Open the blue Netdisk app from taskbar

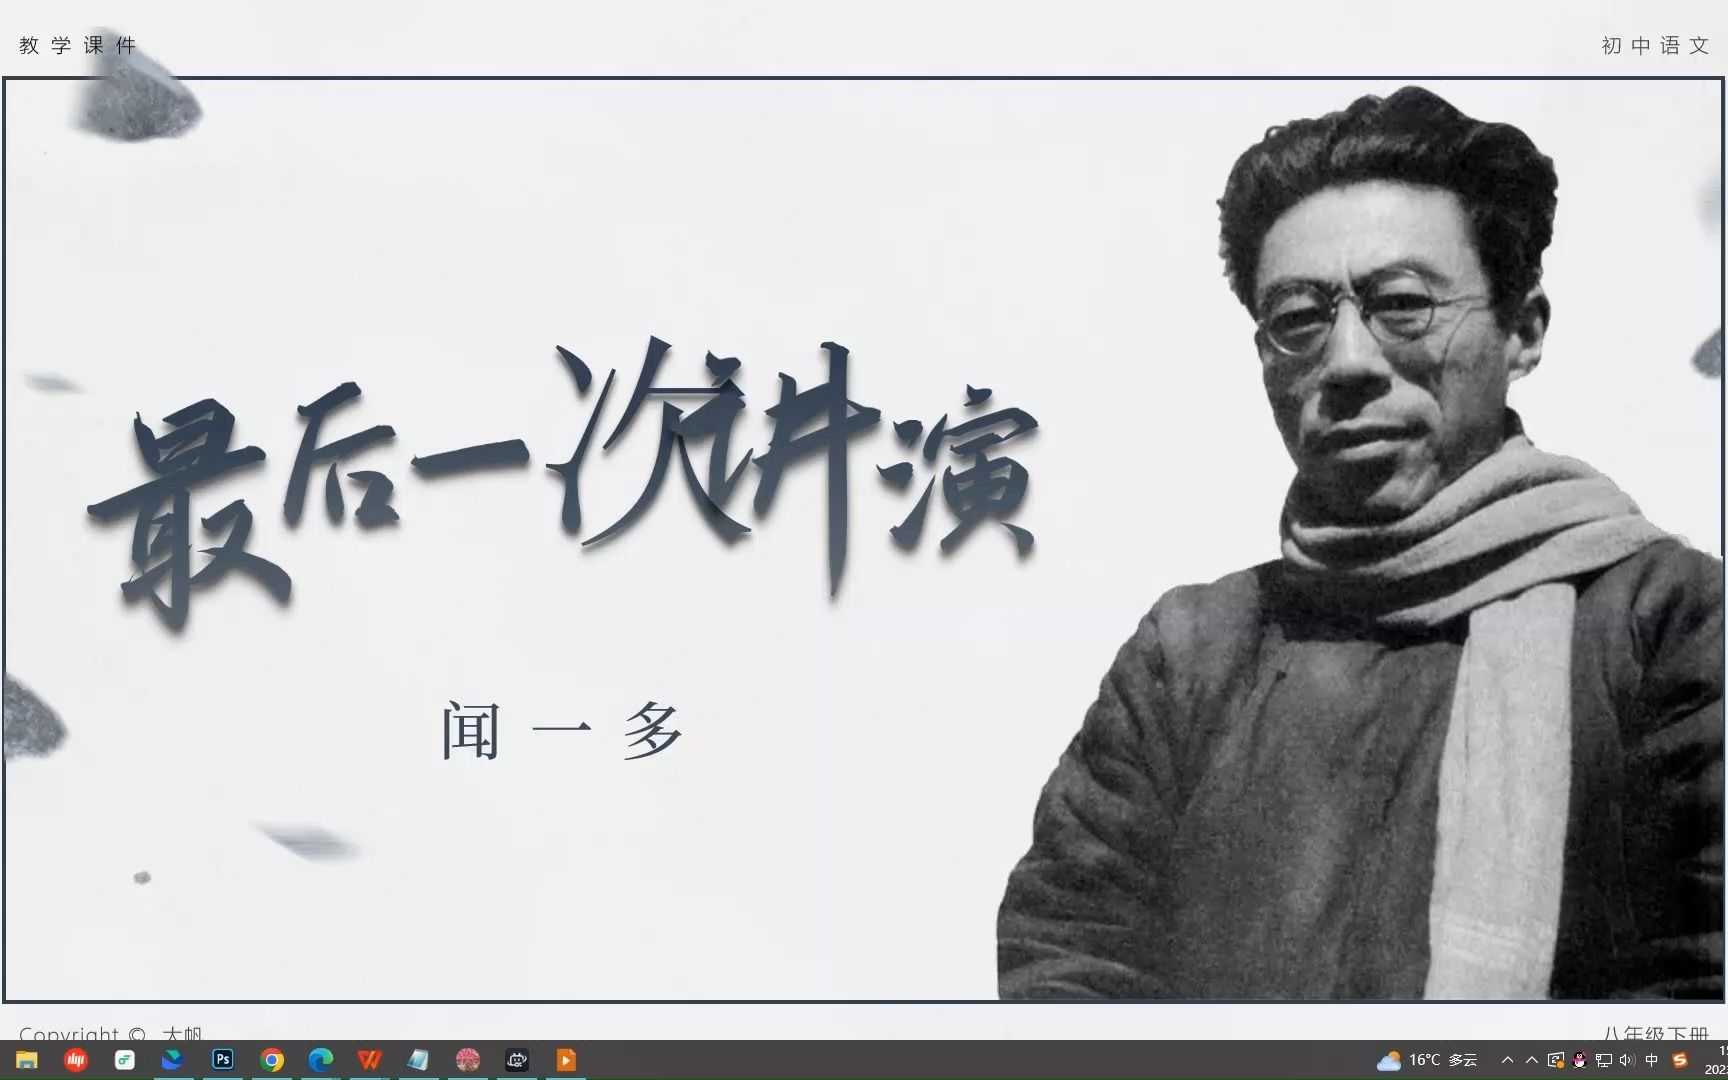174,1060
